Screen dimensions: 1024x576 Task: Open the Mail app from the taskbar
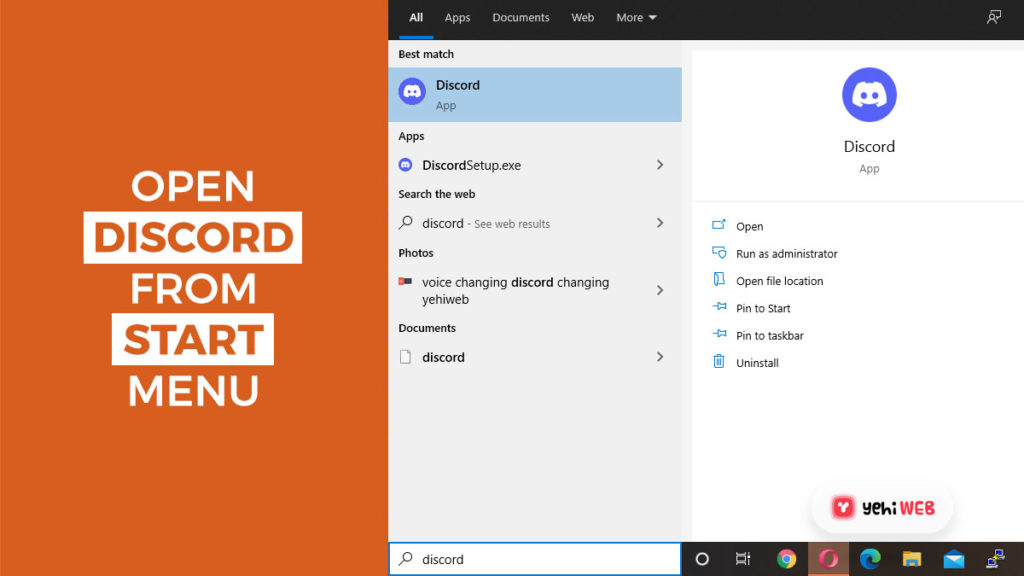(953, 559)
